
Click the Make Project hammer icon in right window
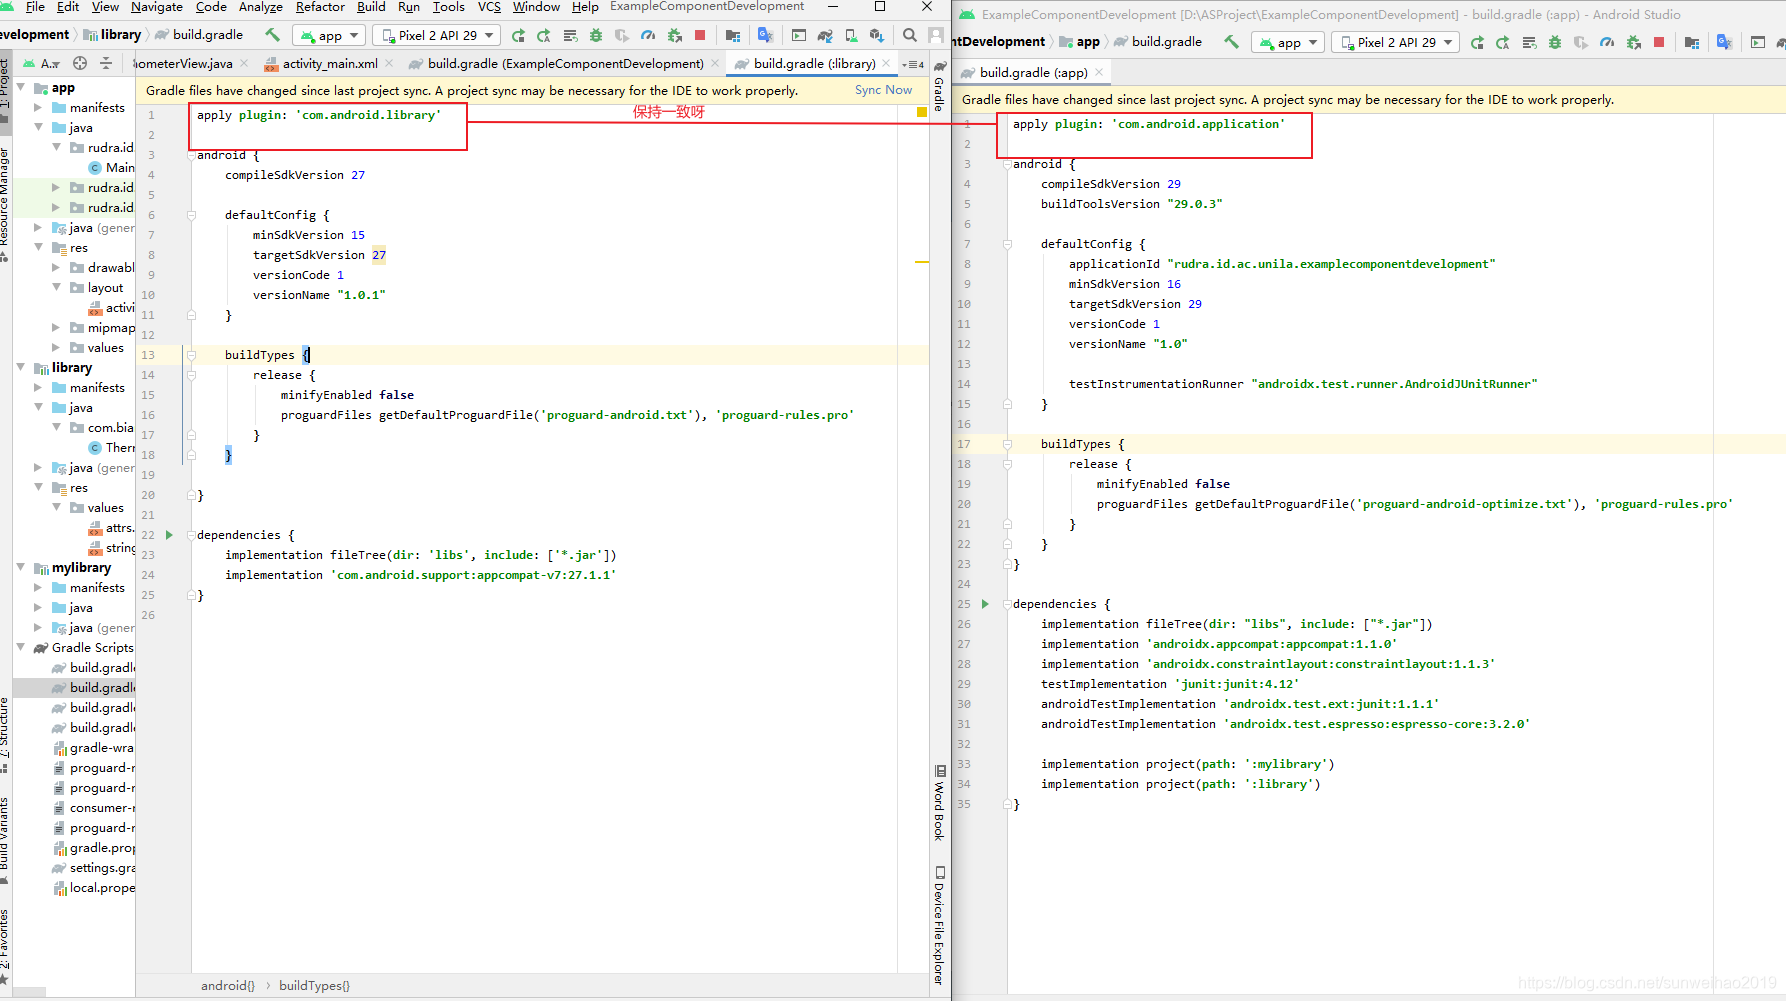click(x=1231, y=42)
